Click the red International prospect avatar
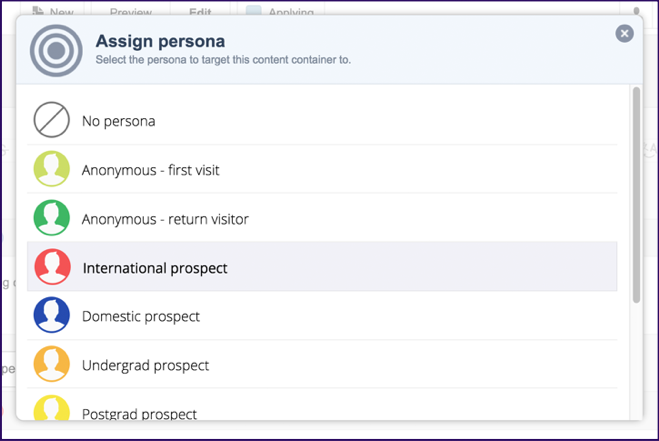 (x=52, y=267)
